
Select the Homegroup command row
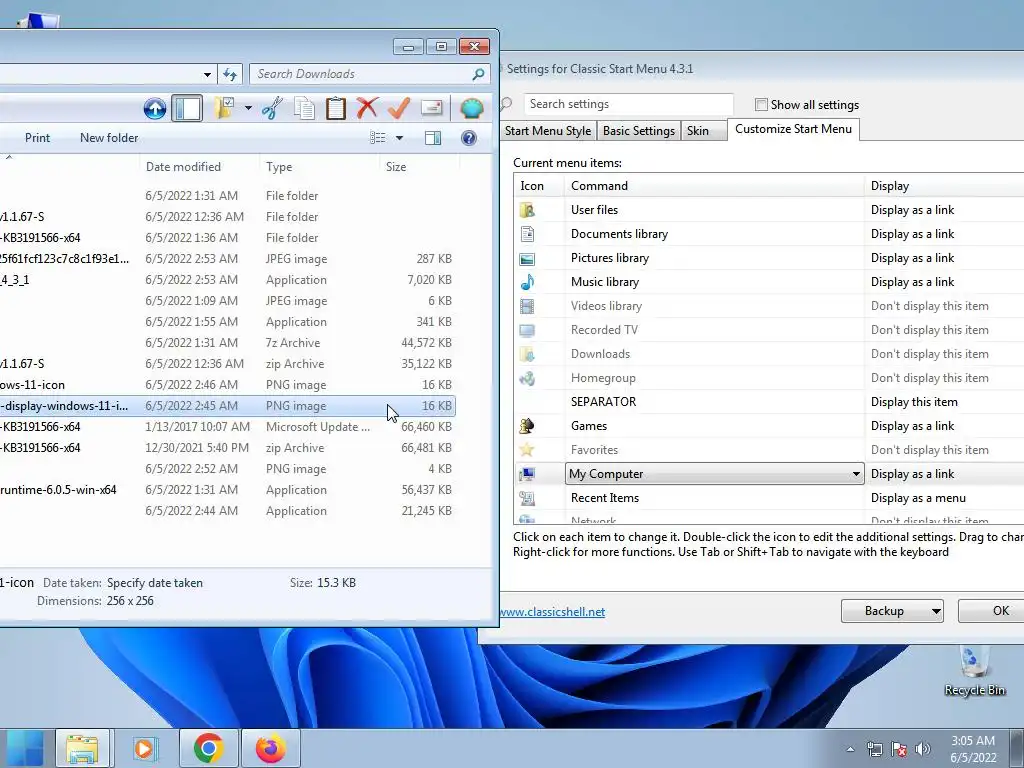(x=603, y=378)
